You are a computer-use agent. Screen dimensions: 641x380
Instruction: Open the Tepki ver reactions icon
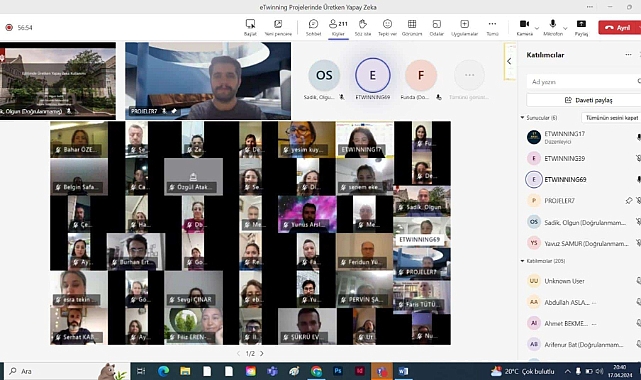(387, 24)
